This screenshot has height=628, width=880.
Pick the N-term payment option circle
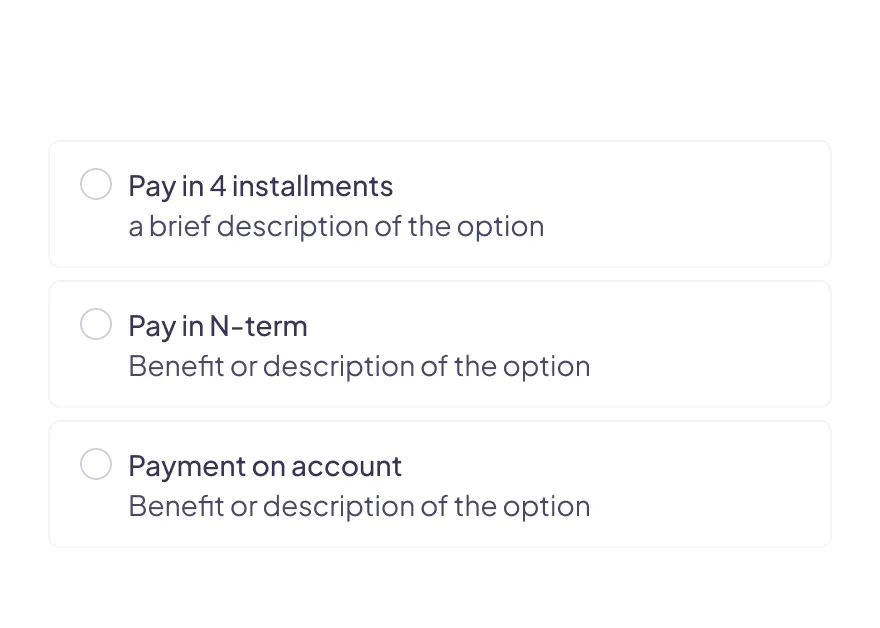(96, 324)
